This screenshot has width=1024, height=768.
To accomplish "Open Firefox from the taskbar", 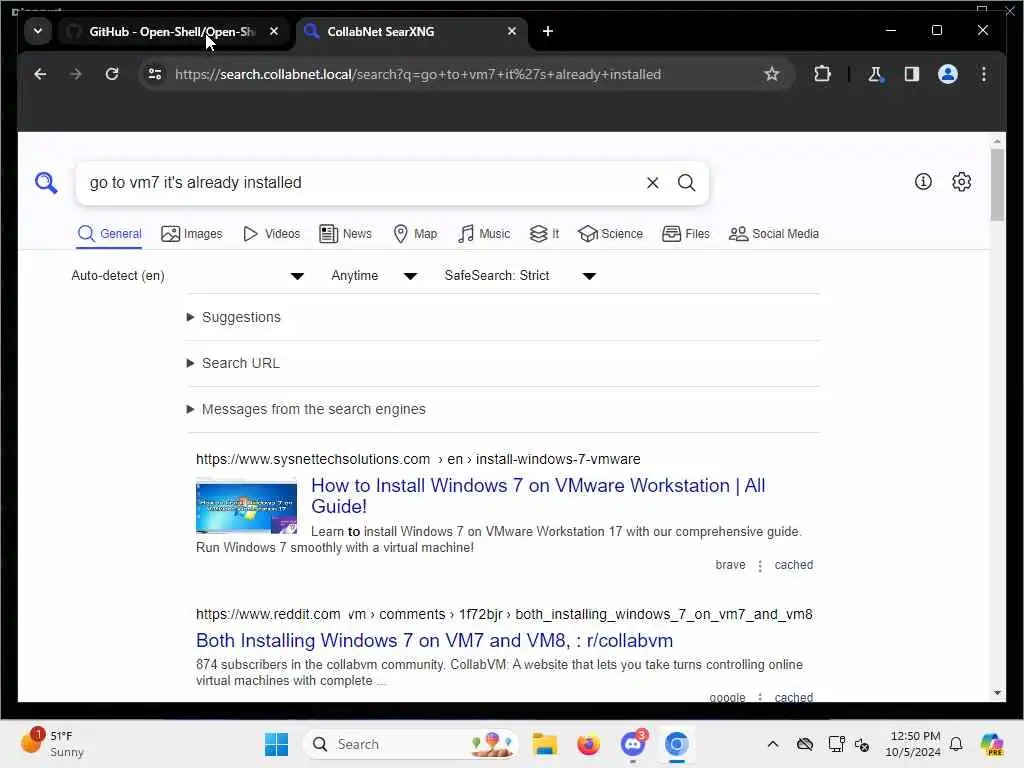I will coord(588,744).
